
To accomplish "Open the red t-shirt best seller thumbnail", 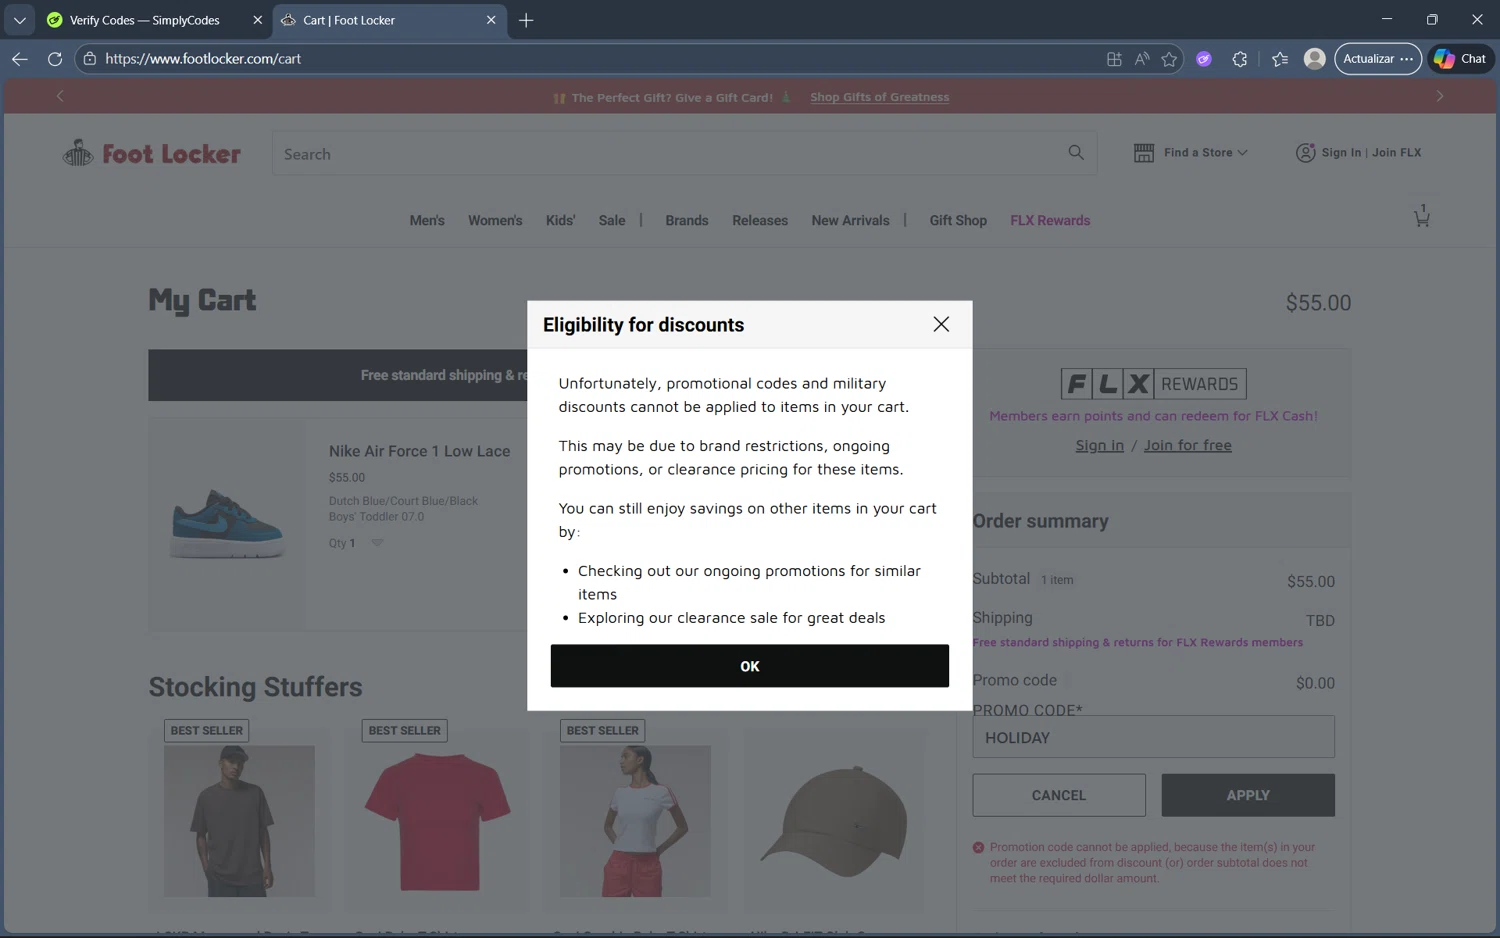I will coord(437,821).
